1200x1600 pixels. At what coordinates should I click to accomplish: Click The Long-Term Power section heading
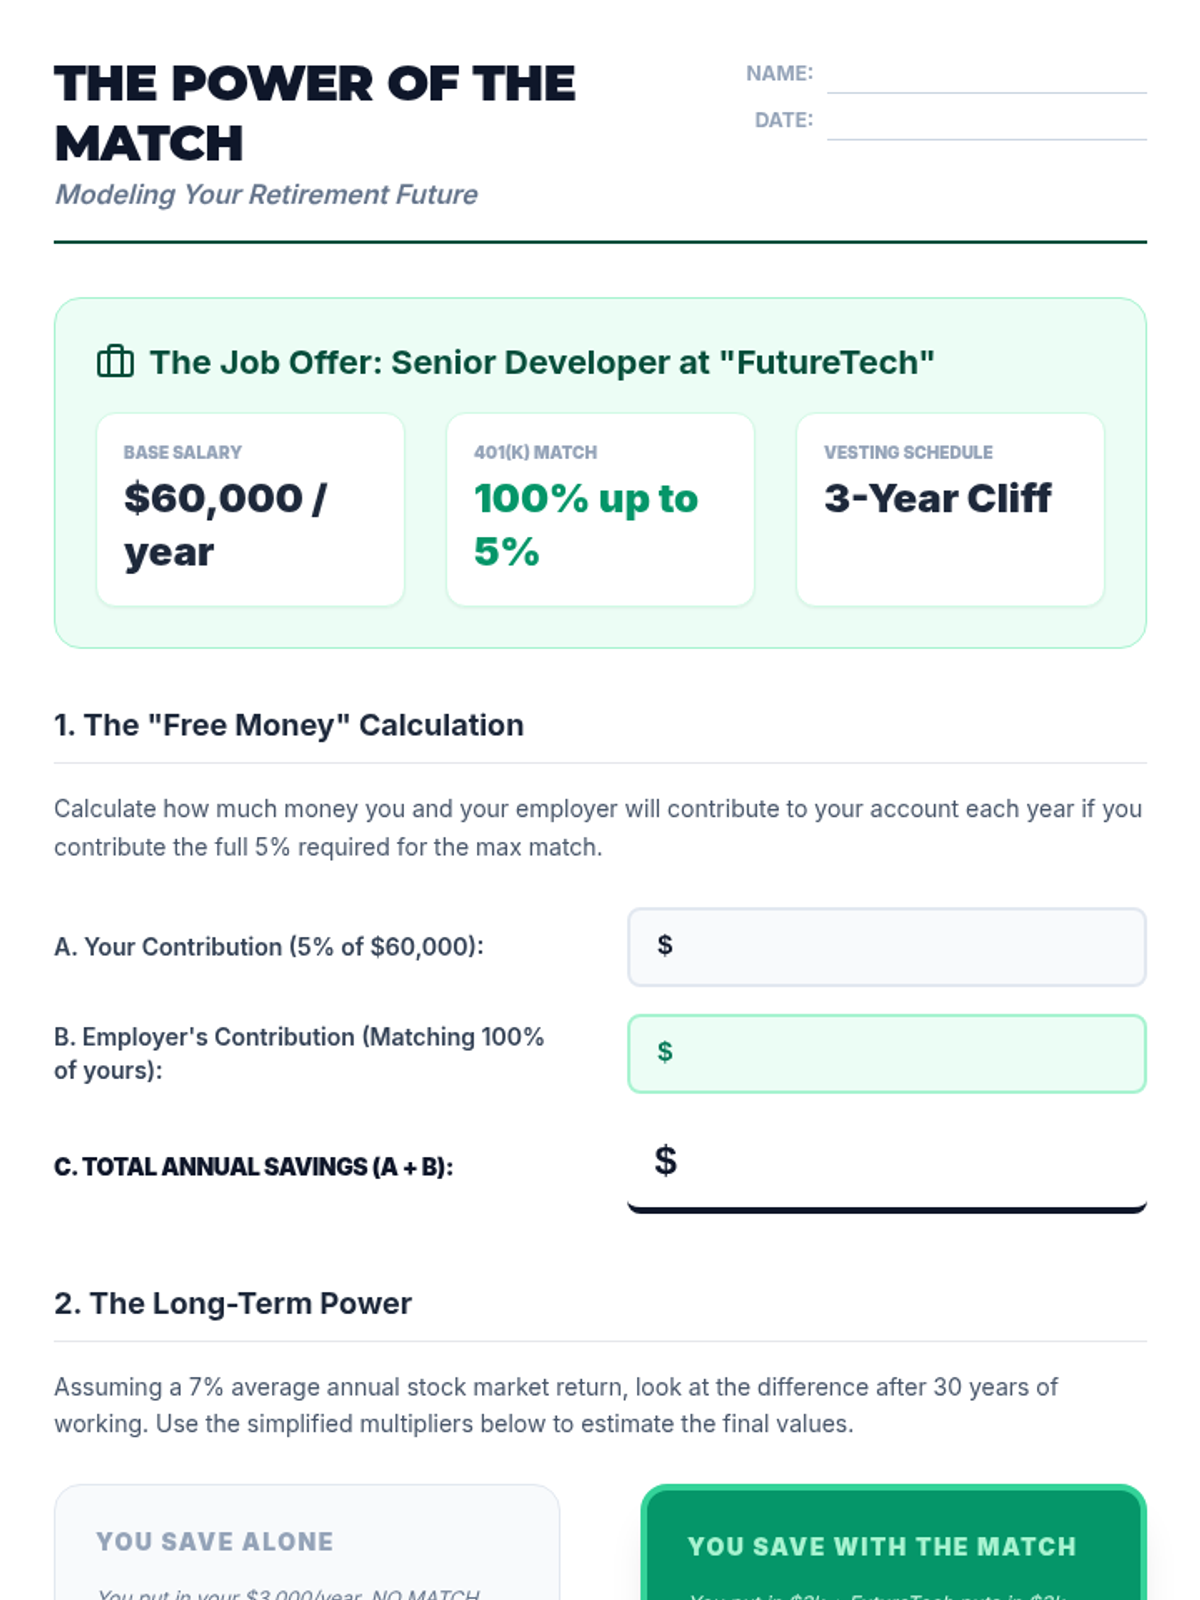233,1304
